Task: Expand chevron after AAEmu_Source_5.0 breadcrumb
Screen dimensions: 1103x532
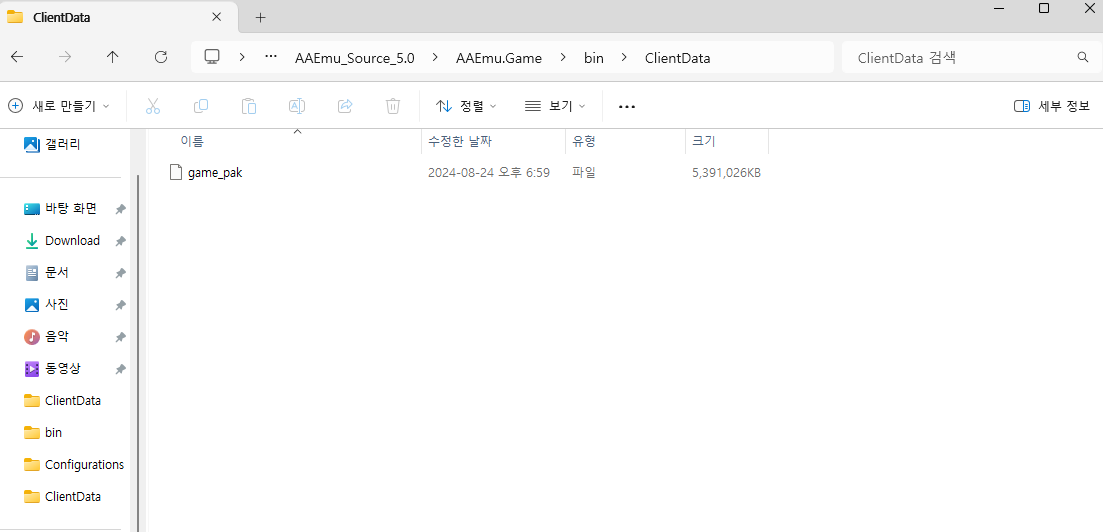Action: tap(435, 58)
